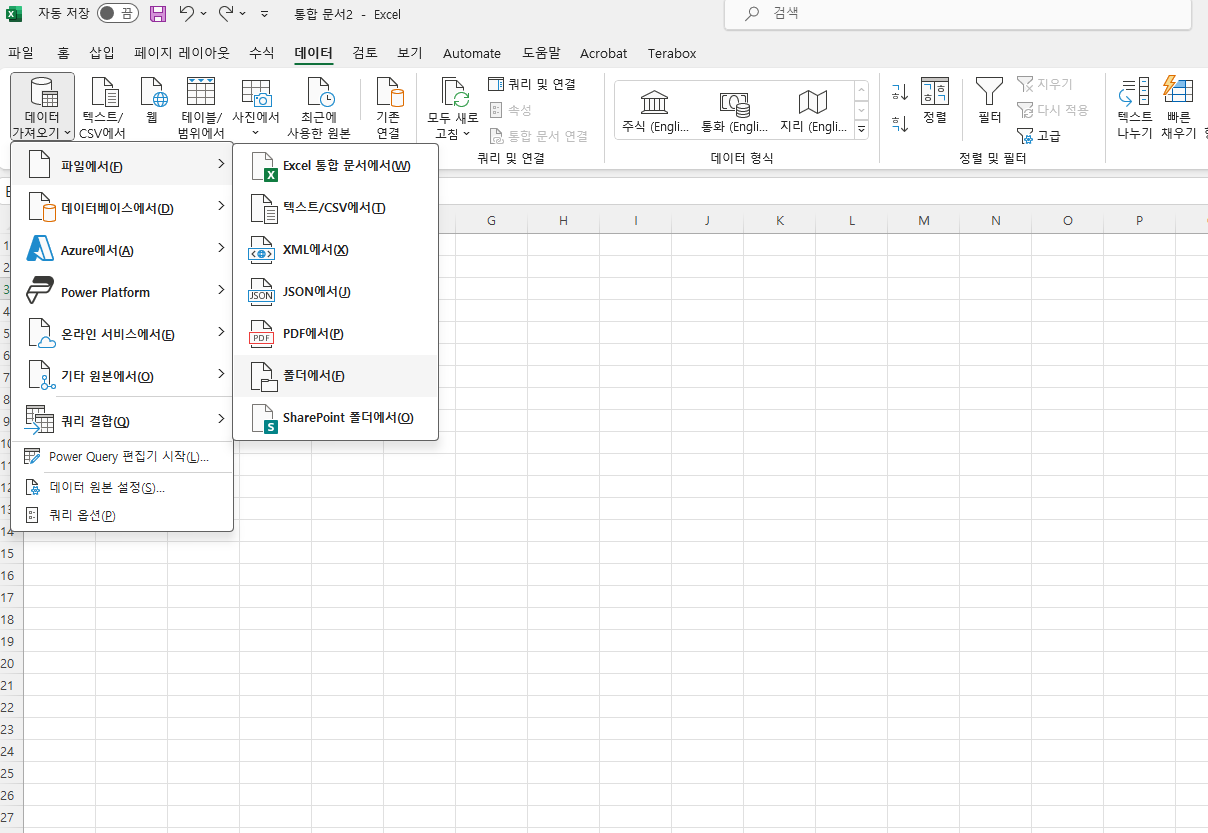Click the 텍스트/CSV에서 ribbon icon

click(x=103, y=107)
